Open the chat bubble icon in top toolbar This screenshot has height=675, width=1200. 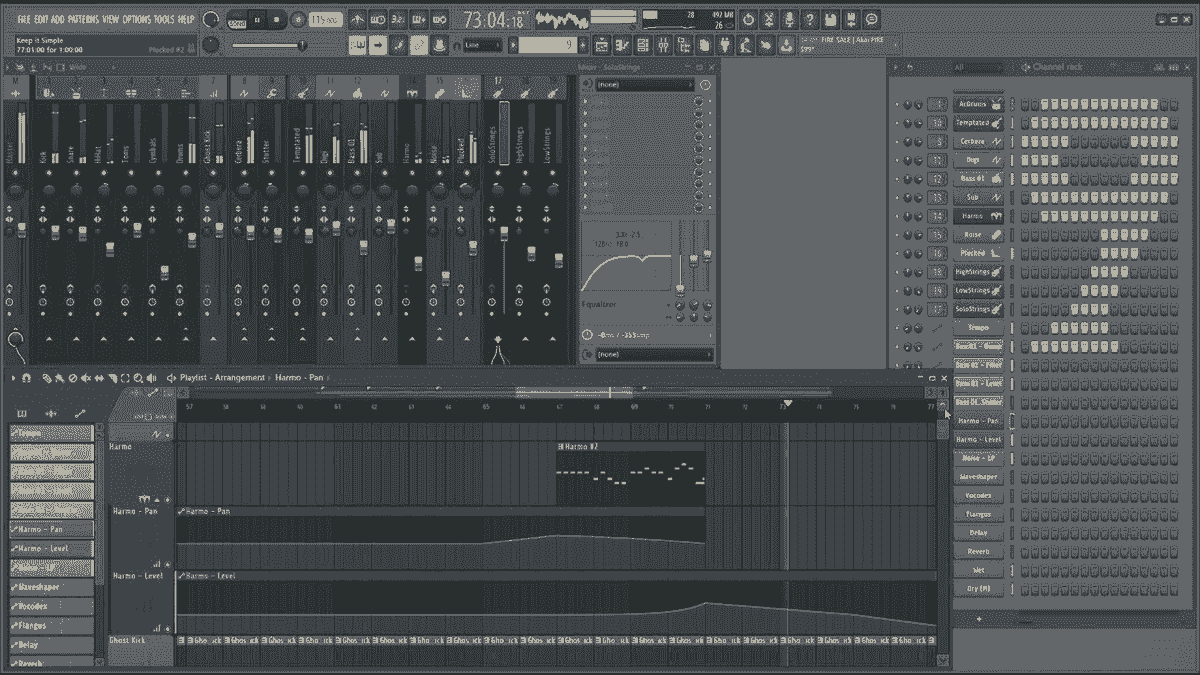(871, 19)
